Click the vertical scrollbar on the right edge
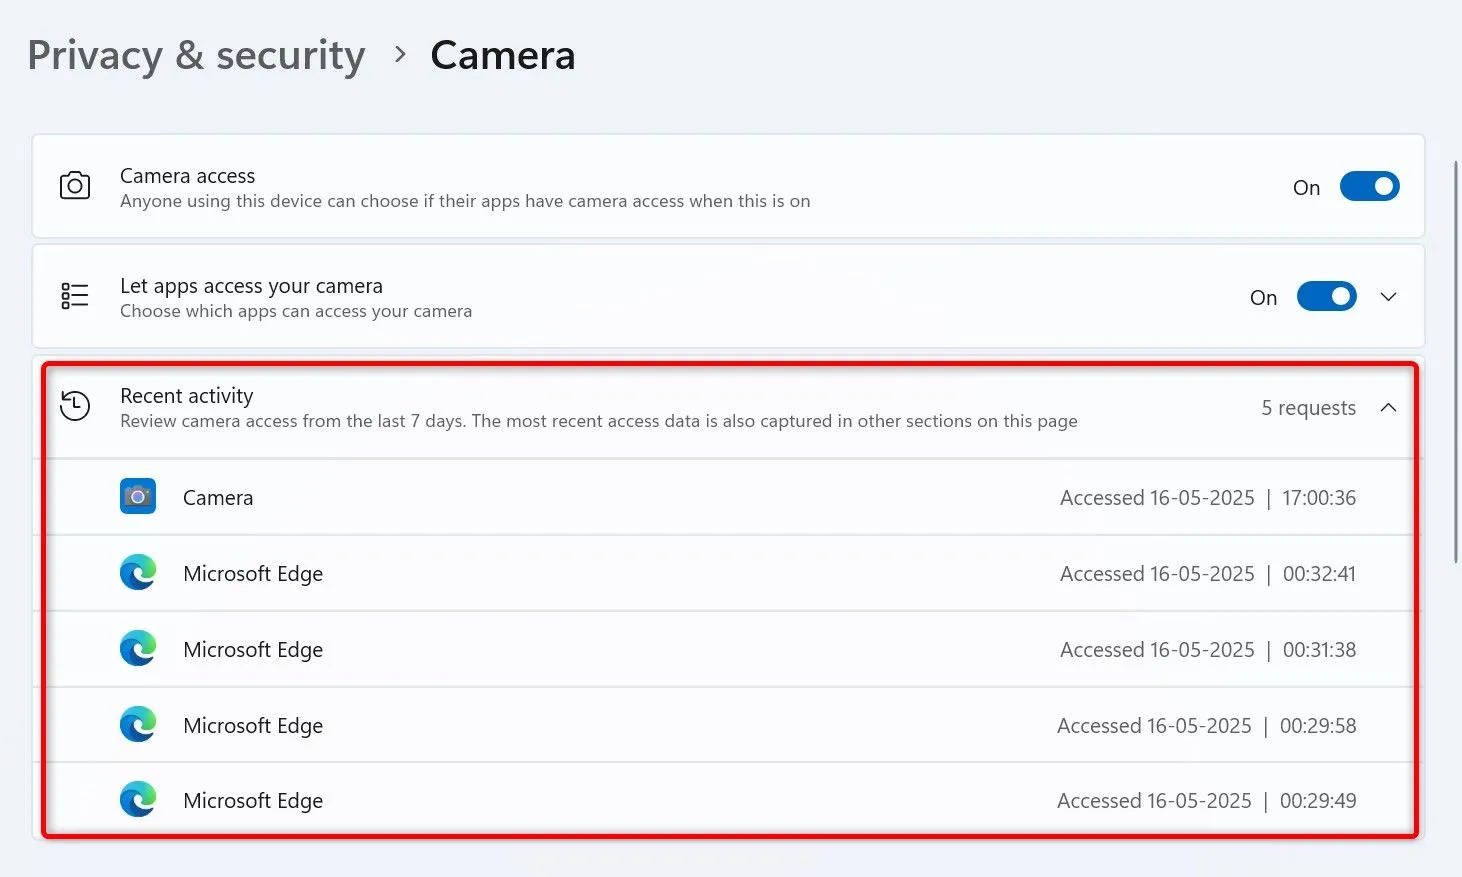The height and width of the screenshot is (877, 1462). tap(1456, 360)
